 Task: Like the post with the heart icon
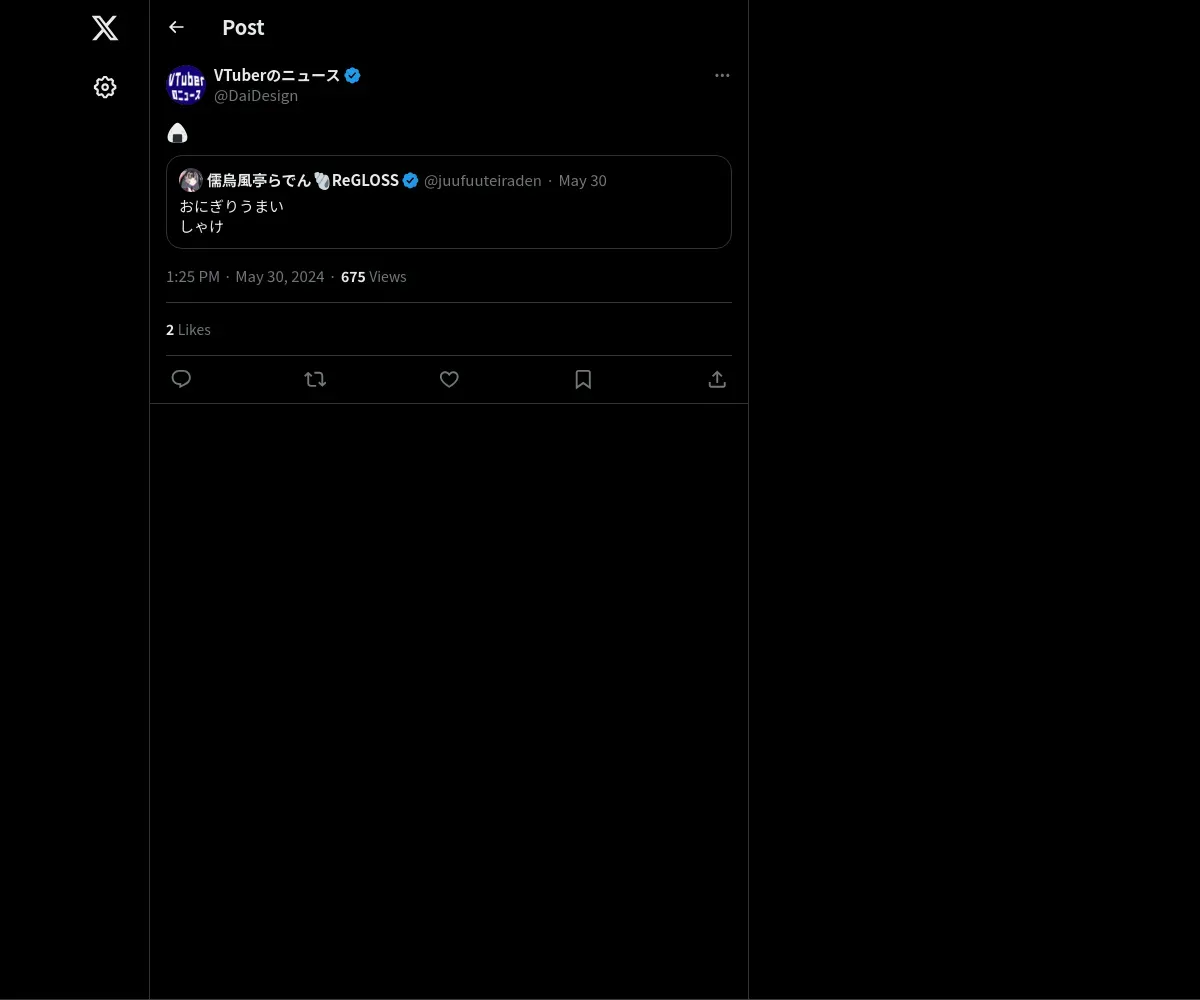449,379
